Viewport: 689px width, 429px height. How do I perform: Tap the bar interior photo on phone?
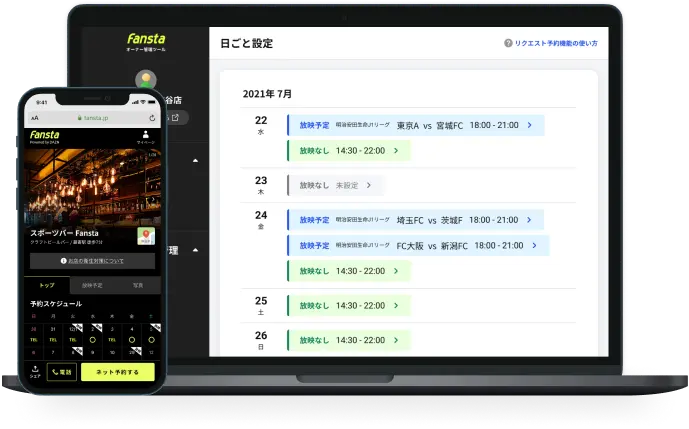pyautogui.click(x=92, y=187)
